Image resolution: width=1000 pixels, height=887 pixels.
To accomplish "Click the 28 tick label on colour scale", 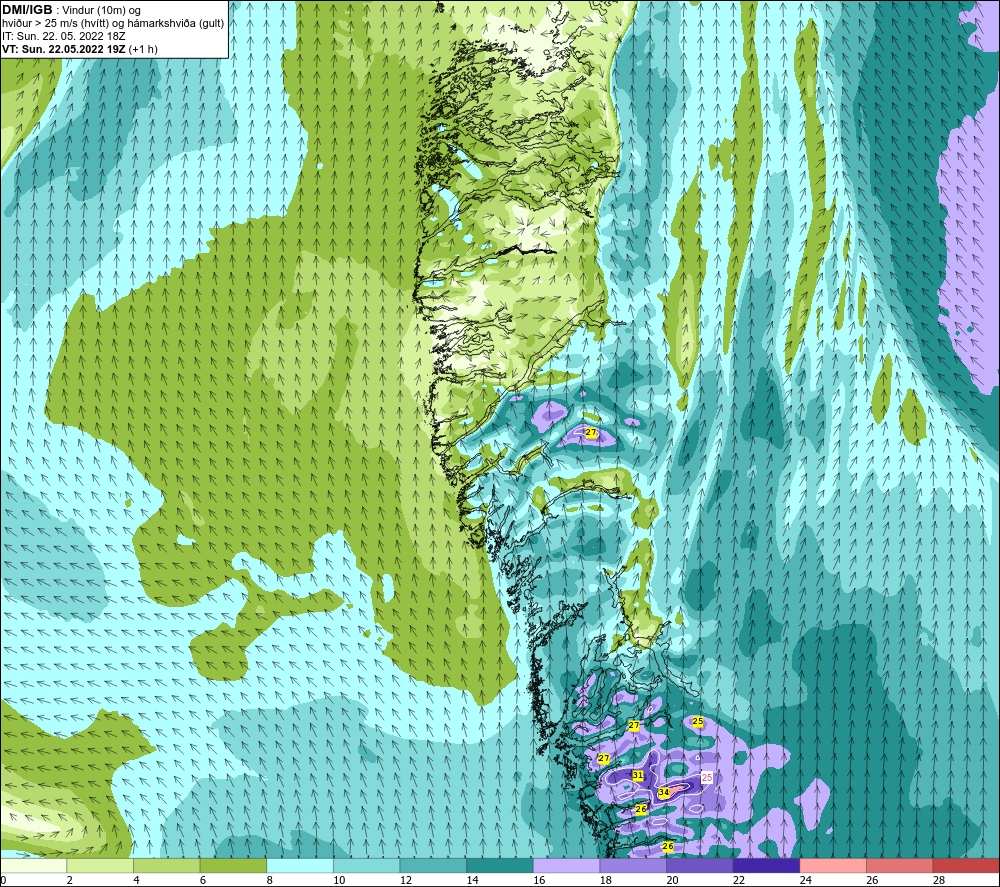I will (939, 880).
